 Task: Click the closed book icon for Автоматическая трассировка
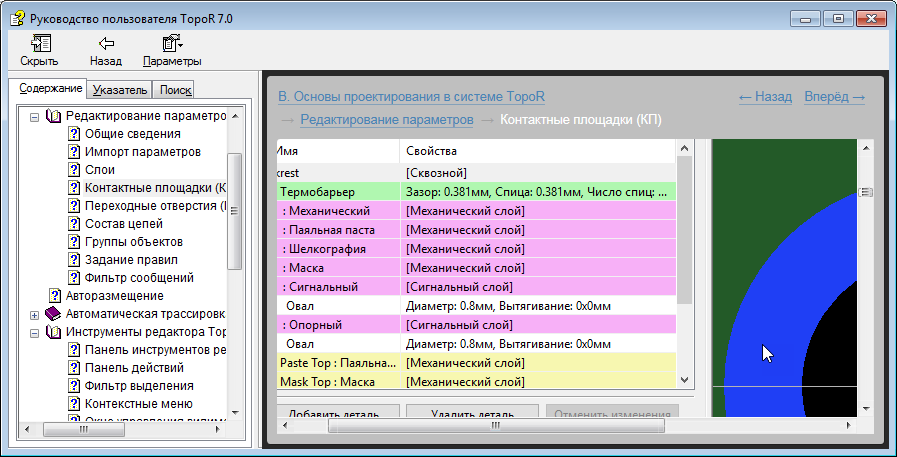53,314
